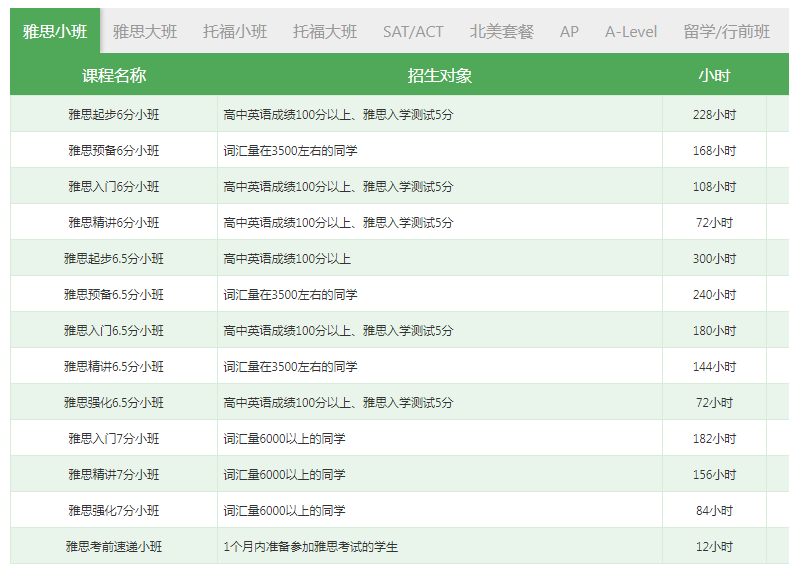Open the 托福小班 tab

point(235,31)
